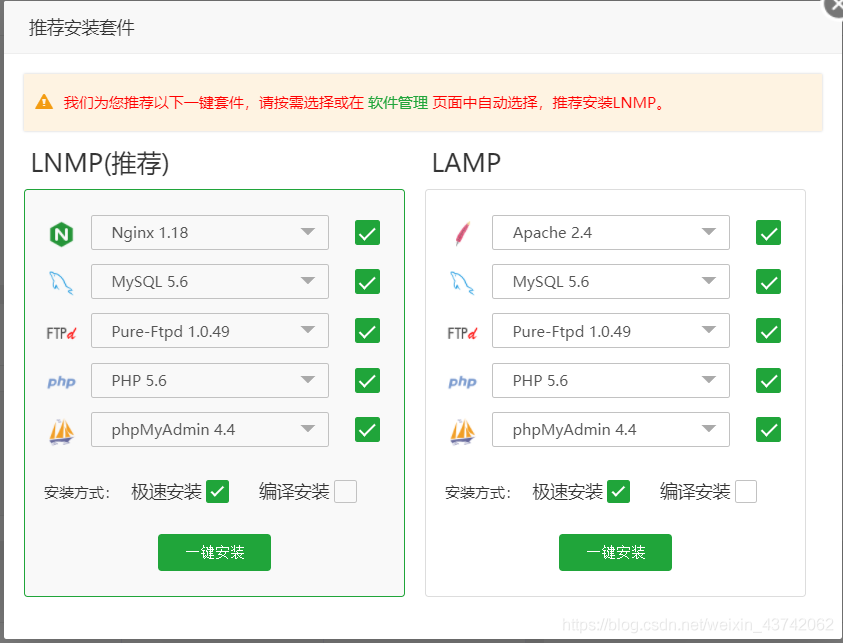Open the Apache 2.4 version dropdown
Image resolution: width=843 pixels, height=643 pixels.
point(611,232)
